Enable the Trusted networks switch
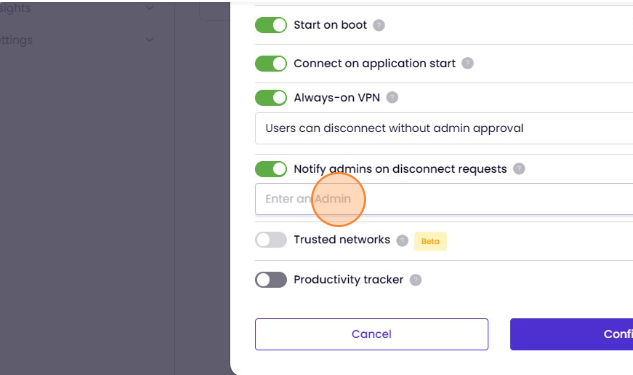 (x=271, y=240)
